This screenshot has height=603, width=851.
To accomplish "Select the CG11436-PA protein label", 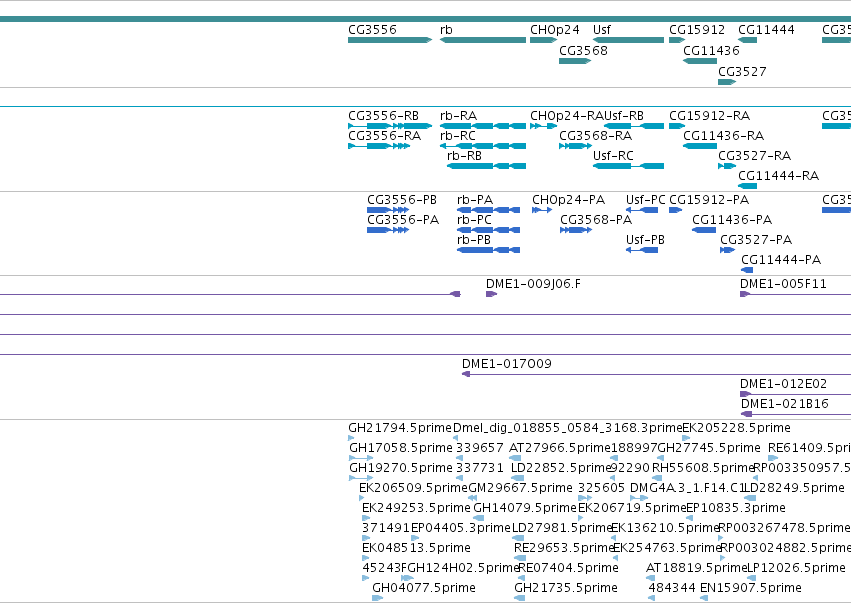I will coord(732,220).
